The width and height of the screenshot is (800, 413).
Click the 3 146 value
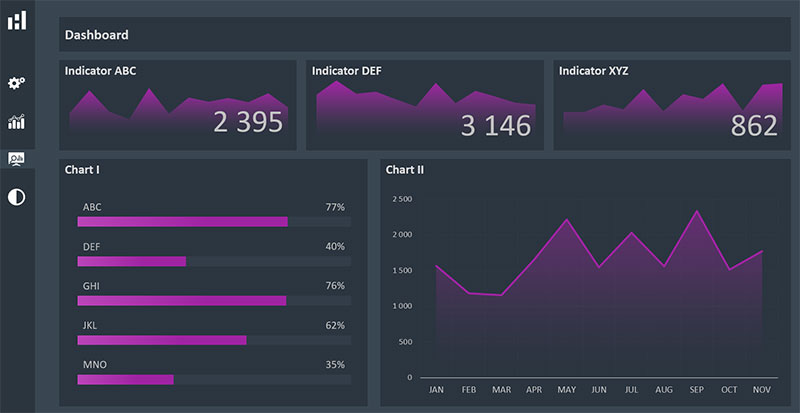point(495,126)
